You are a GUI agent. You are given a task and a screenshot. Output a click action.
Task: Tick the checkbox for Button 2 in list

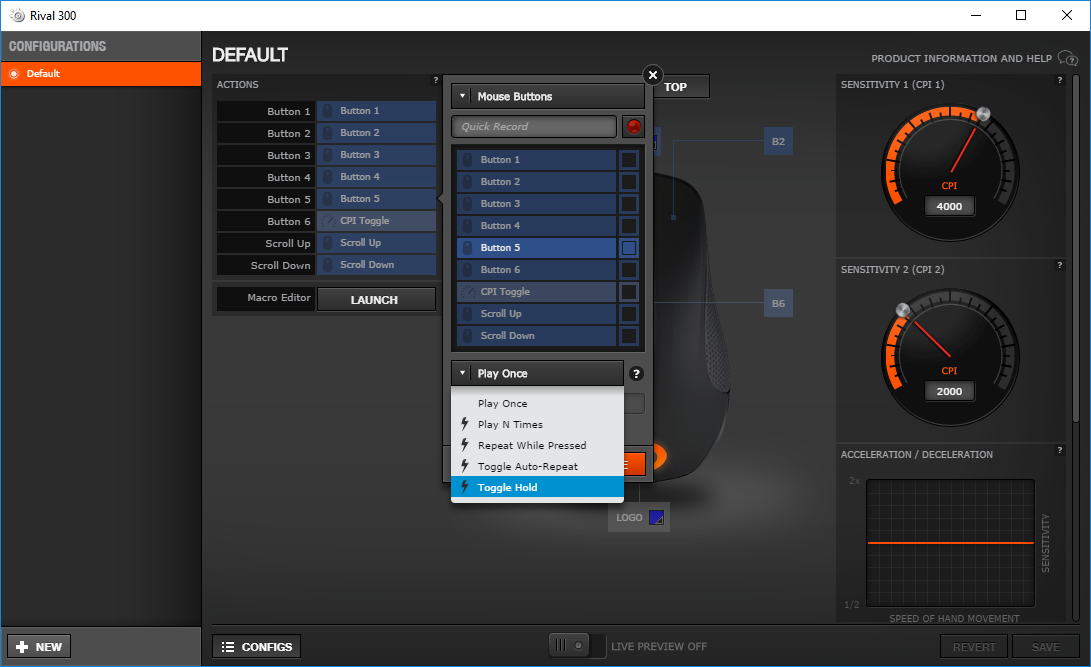pyautogui.click(x=629, y=182)
